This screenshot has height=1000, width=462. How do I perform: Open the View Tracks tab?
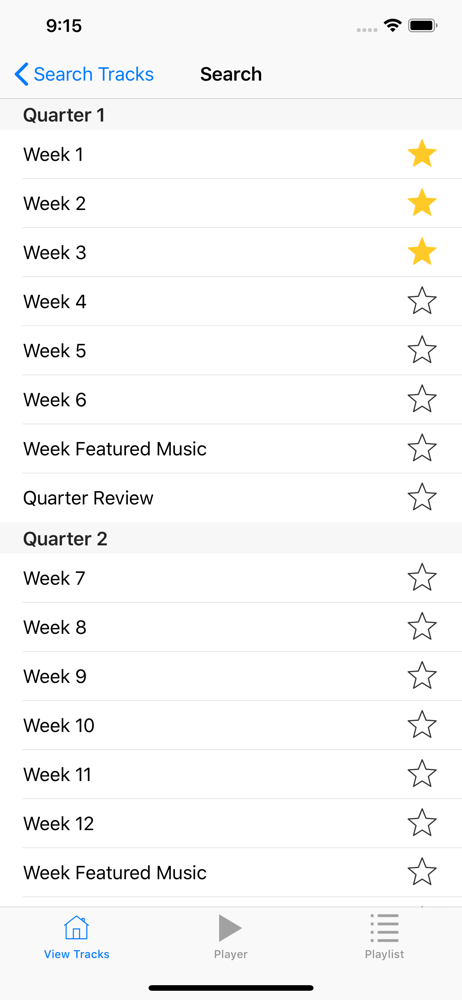[x=77, y=937]
